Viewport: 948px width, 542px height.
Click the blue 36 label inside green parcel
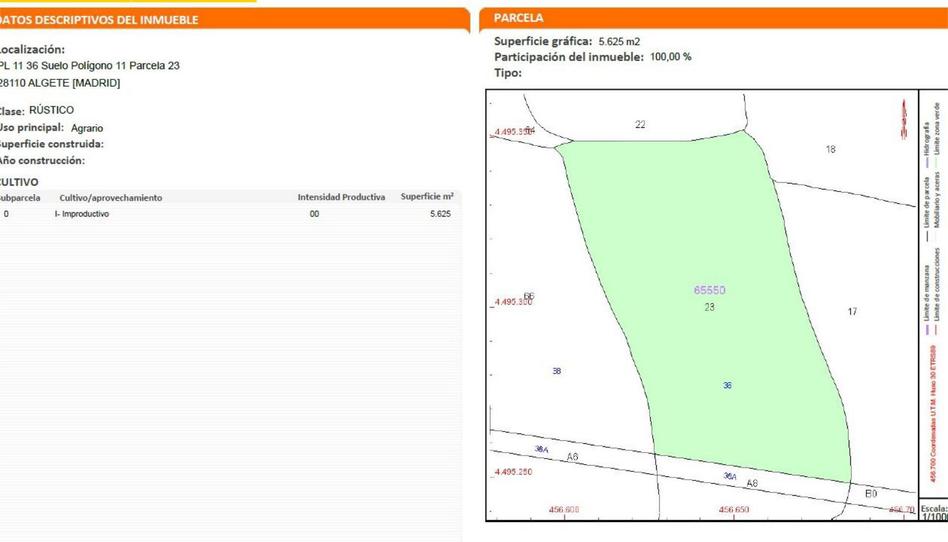tap(727, 385)
